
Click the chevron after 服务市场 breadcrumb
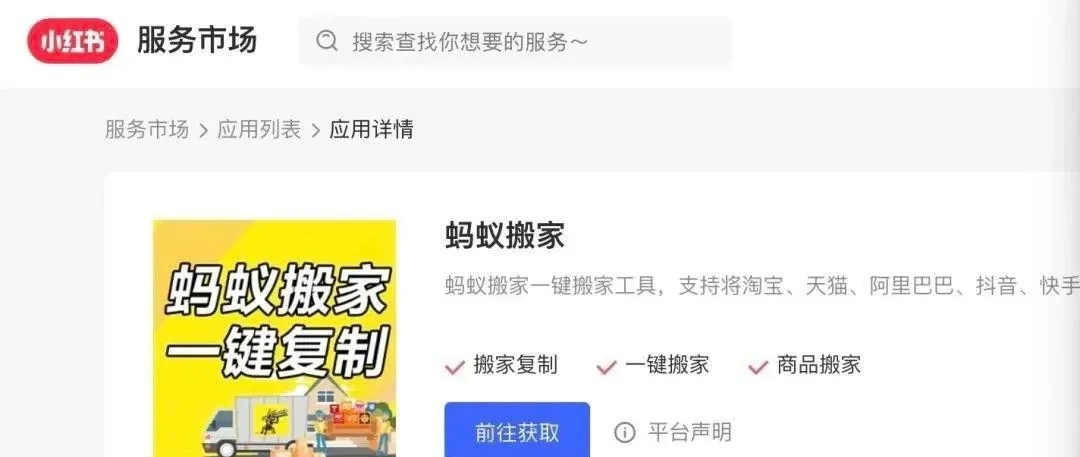pos(203,130)
